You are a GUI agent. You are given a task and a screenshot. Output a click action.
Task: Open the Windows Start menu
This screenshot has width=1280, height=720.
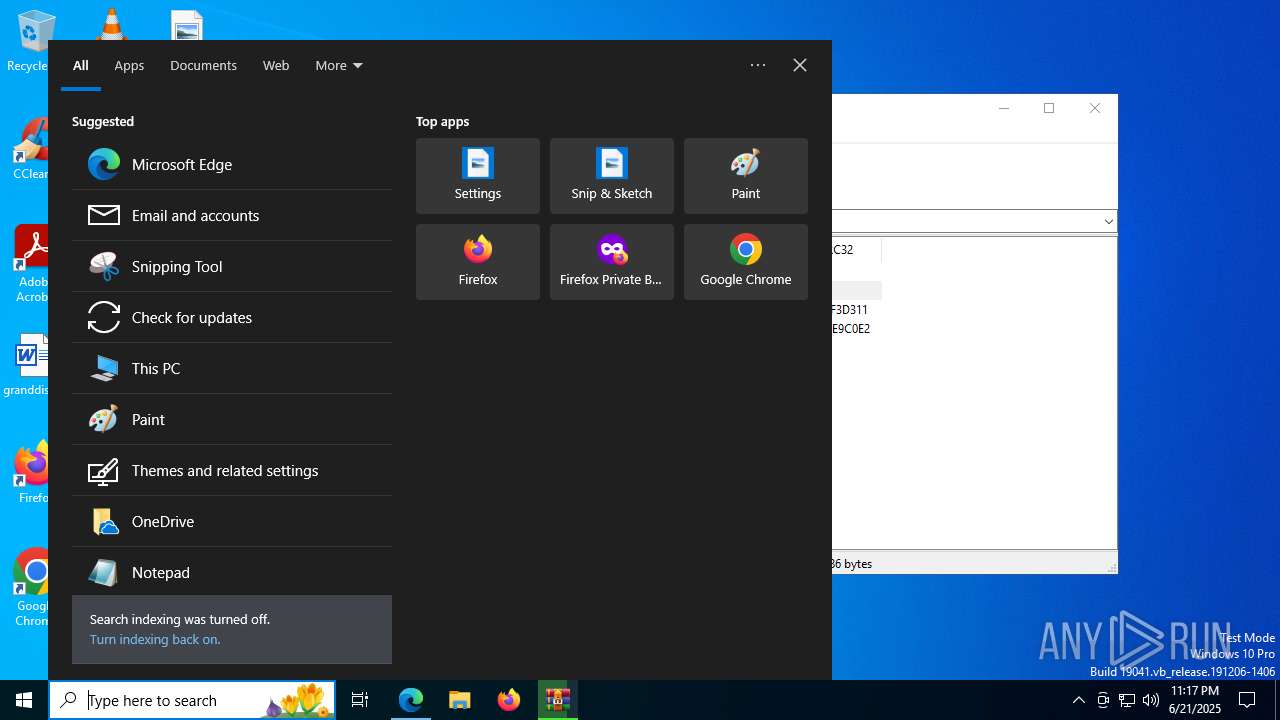point(24,700)
